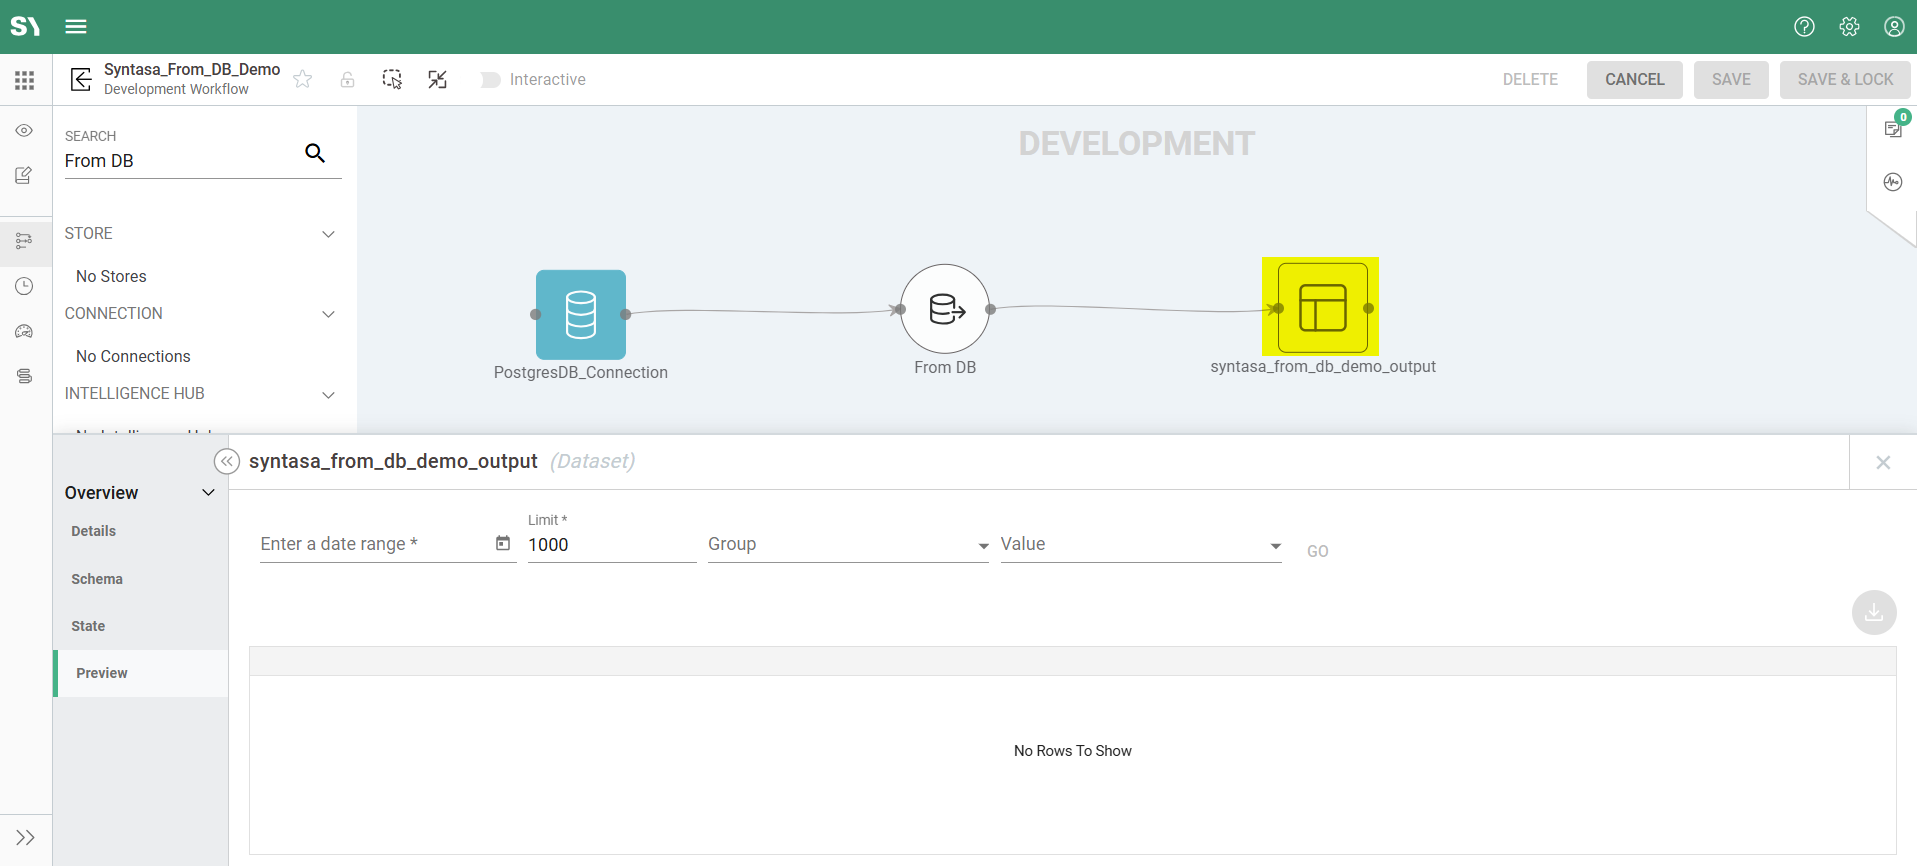Open the help question mark icon

(1804, 27)
